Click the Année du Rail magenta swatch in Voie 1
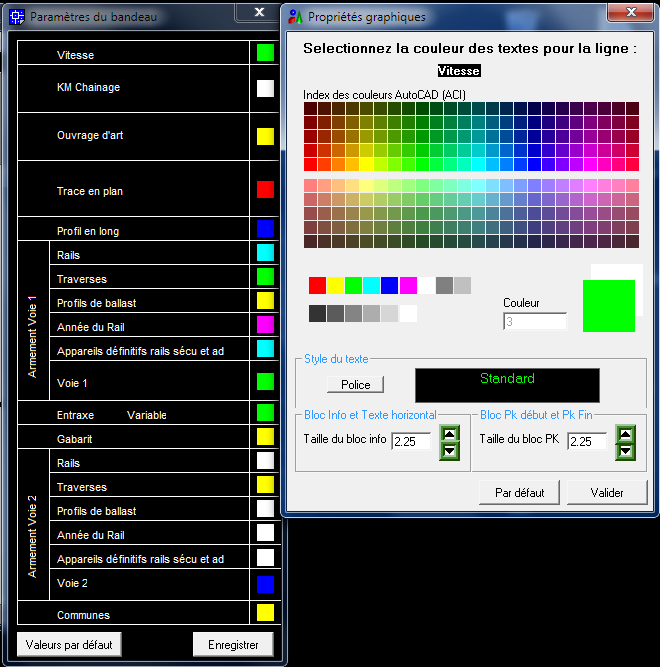660x667 pixels. pyautogui.click(x=265, y=325)
